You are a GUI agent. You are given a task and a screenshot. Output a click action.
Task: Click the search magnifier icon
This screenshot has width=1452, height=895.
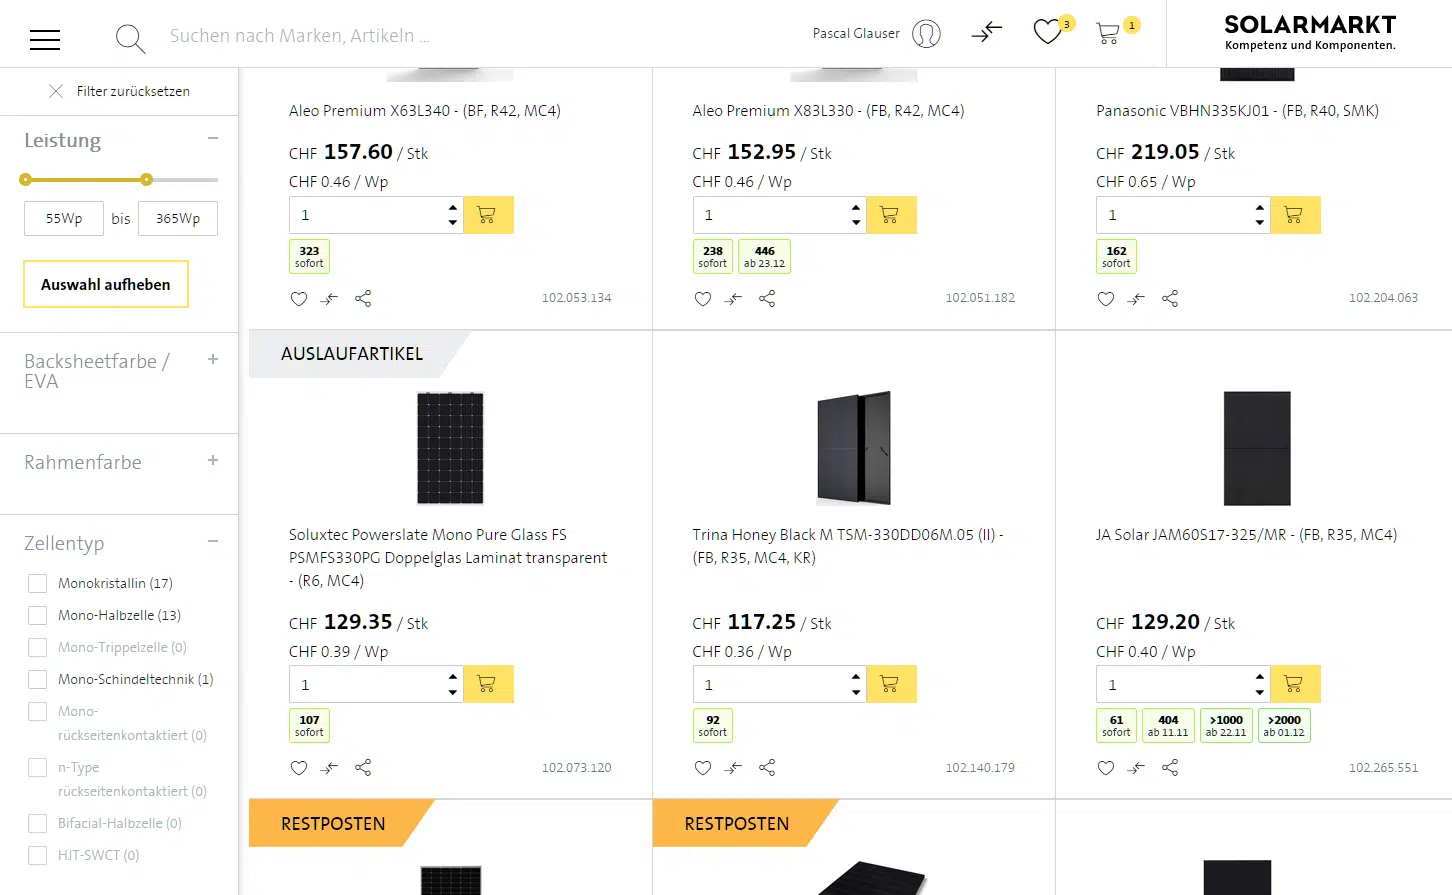(130, 39)
